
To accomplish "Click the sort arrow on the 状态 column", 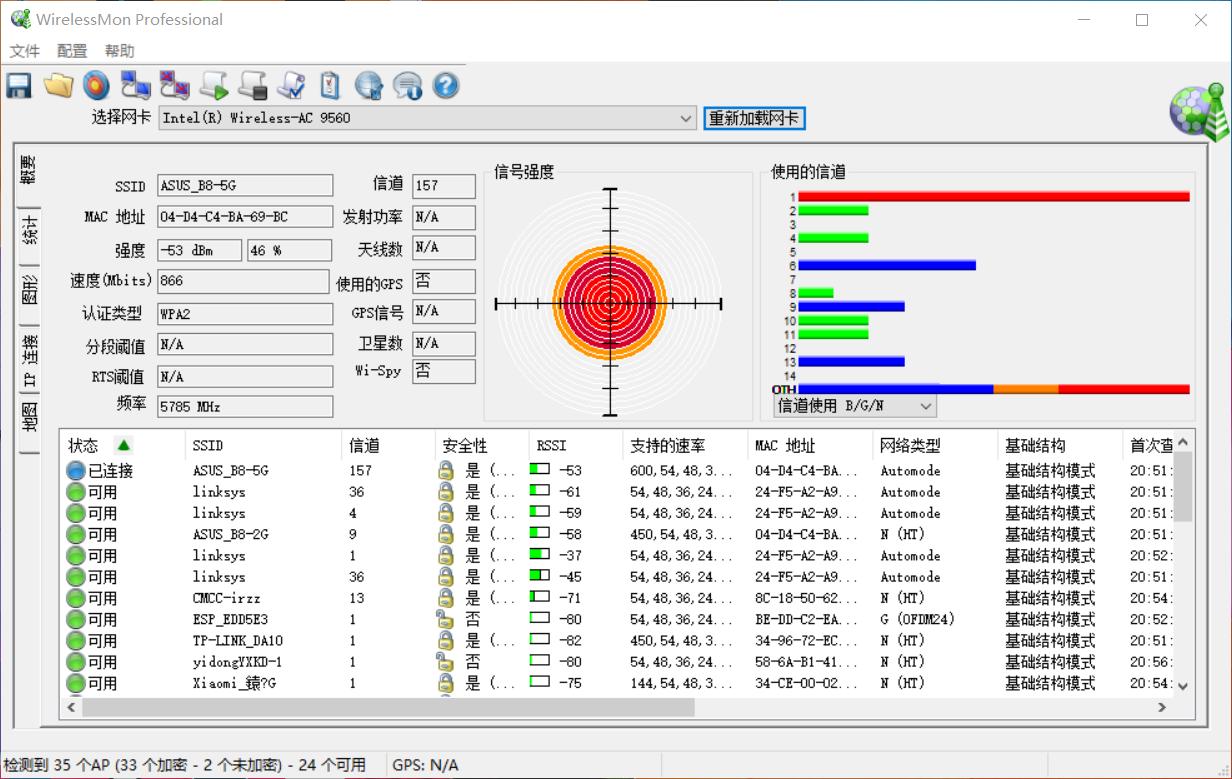I will pyautogui.click(x=124, y=445).
